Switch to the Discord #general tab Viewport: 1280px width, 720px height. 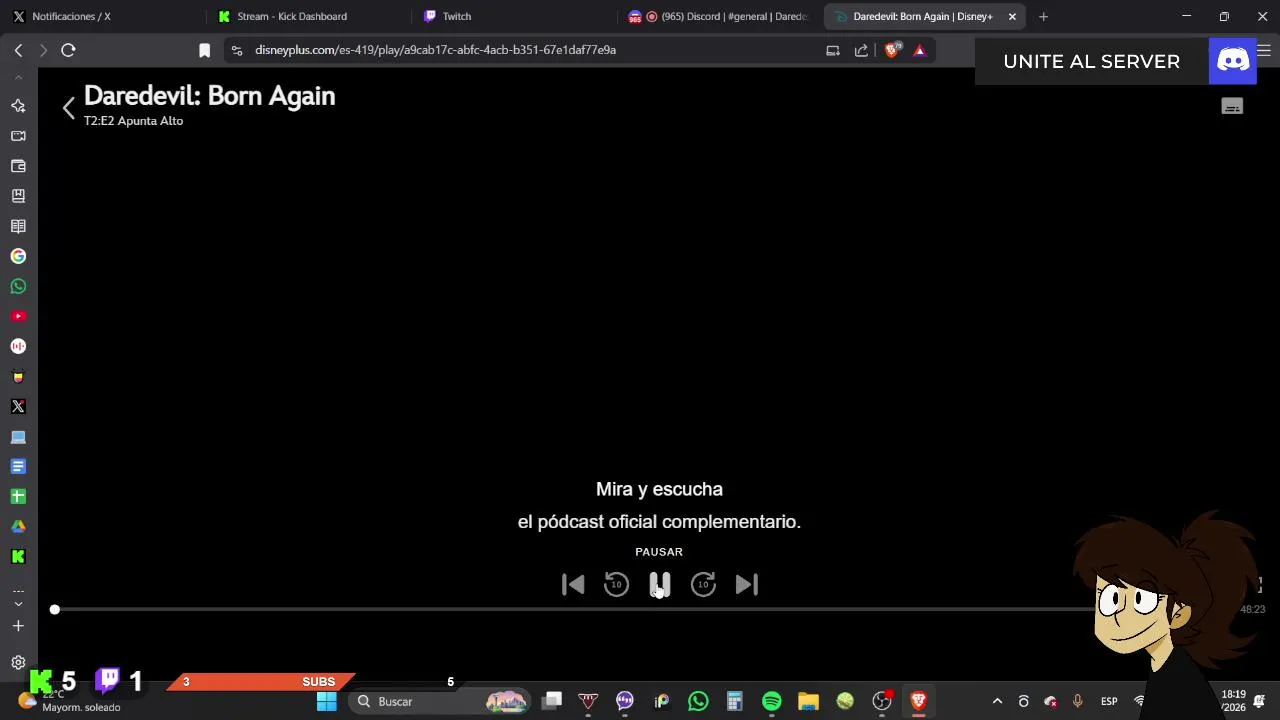point(720,16)
